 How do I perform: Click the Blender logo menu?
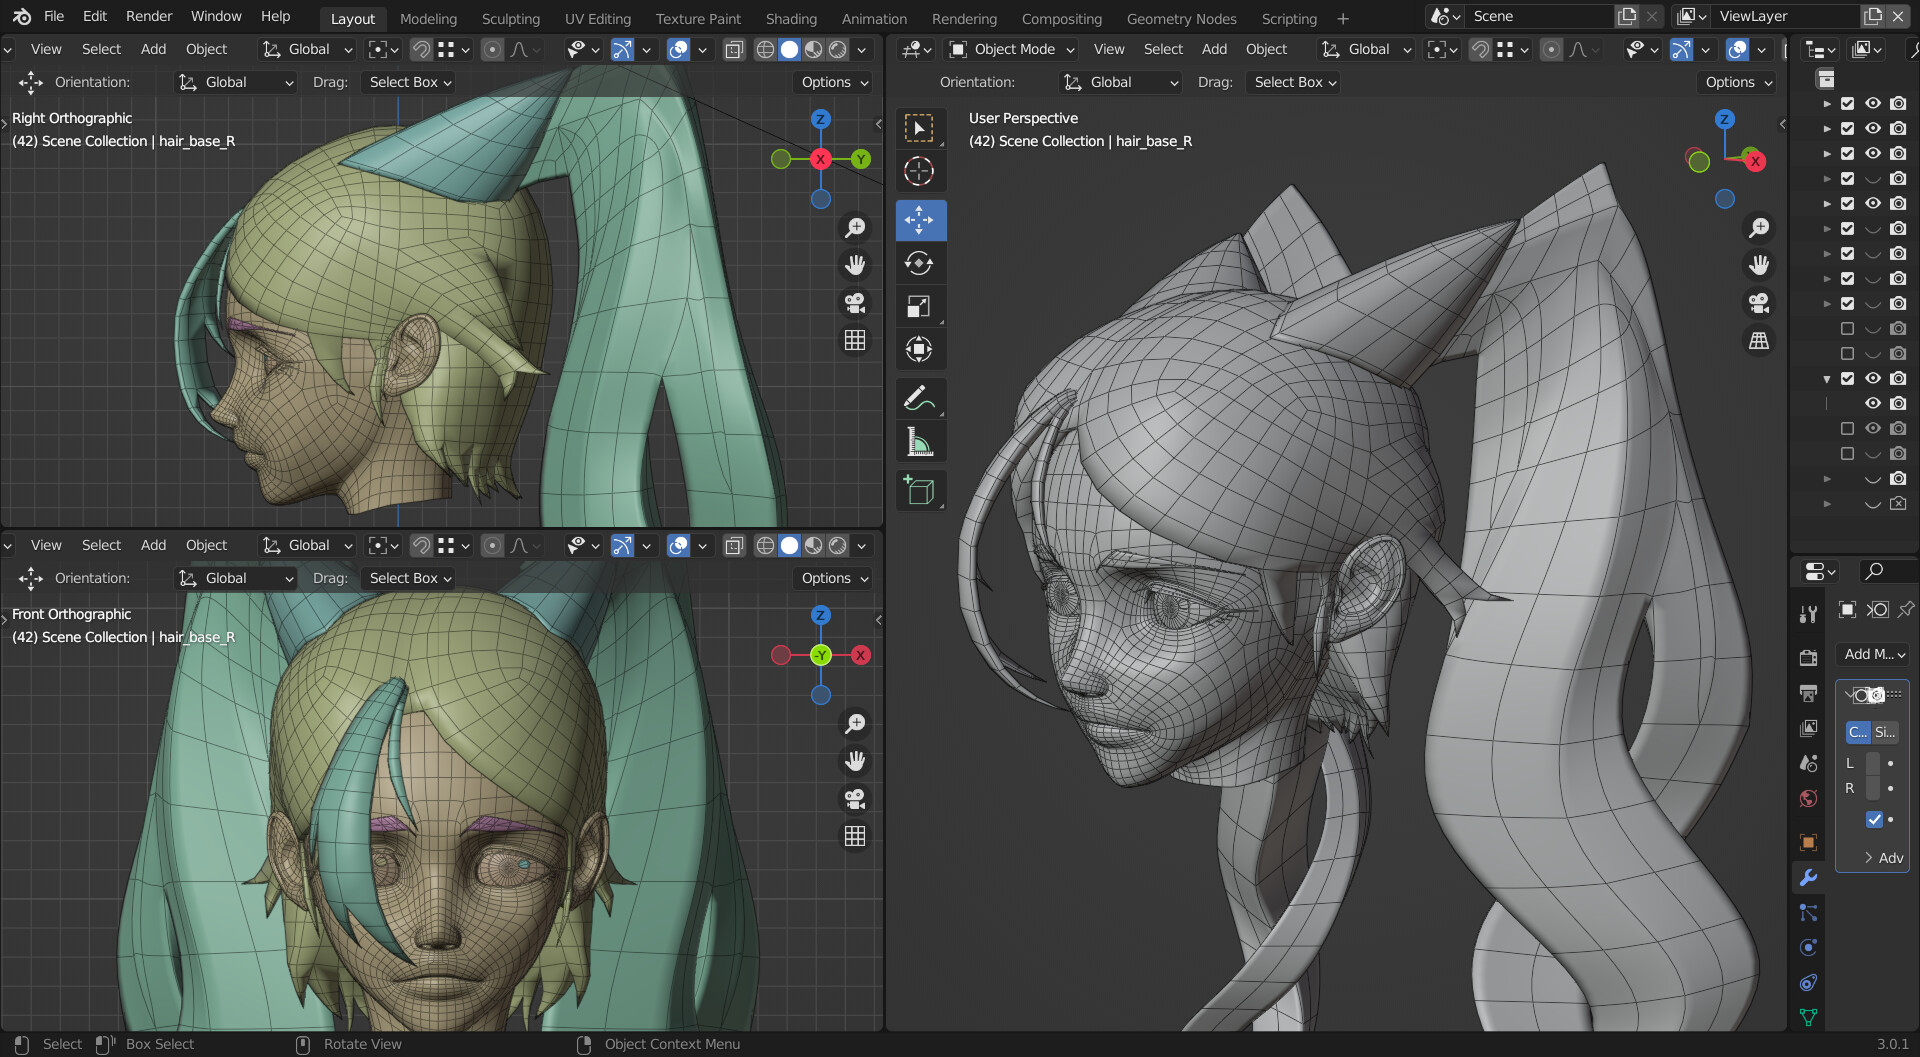tap(22, 17)
